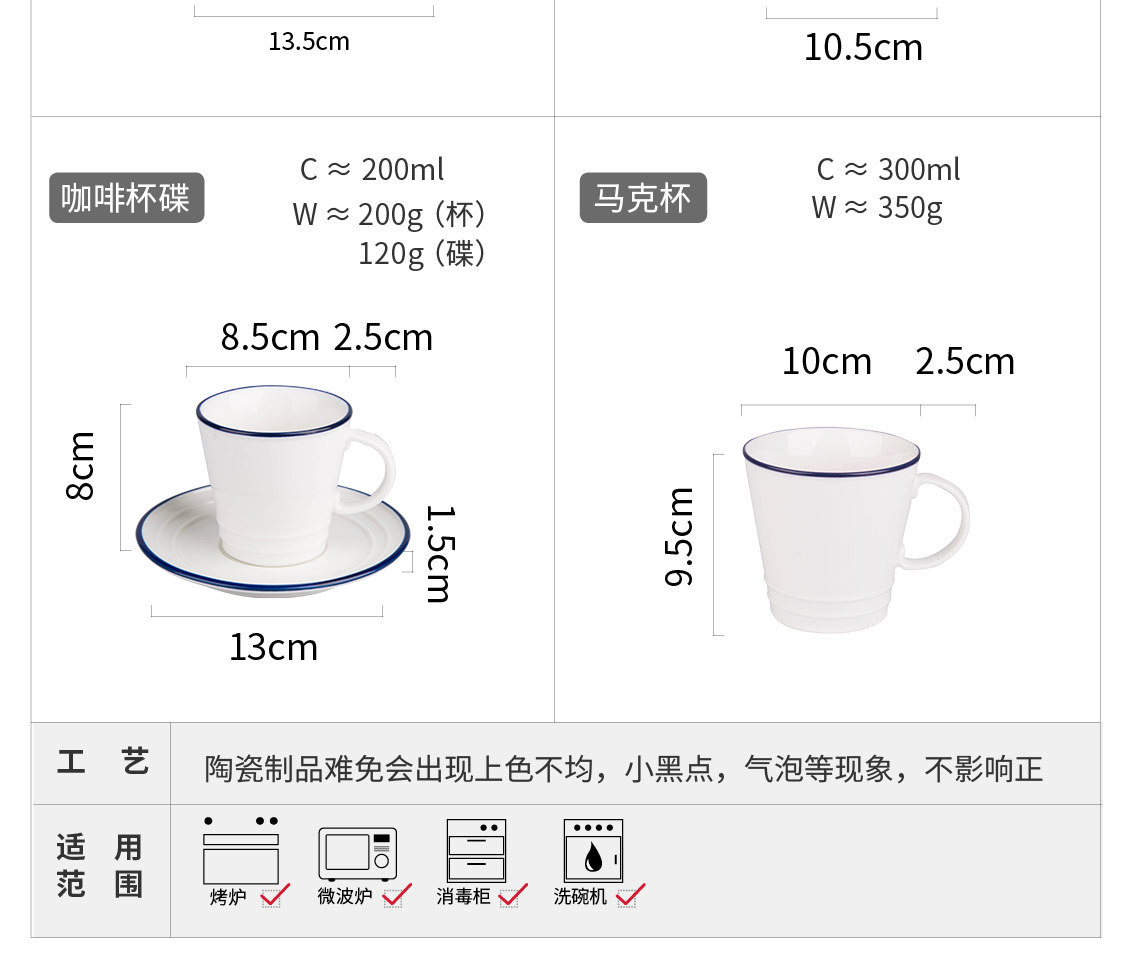Click the C ≈ 300ml capacity text
1125x961 pixels.
888,170
